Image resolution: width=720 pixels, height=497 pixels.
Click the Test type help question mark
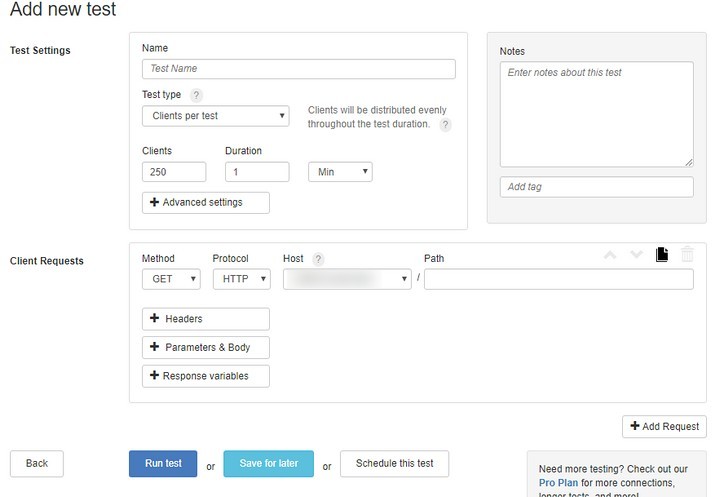tap(196, 95)
